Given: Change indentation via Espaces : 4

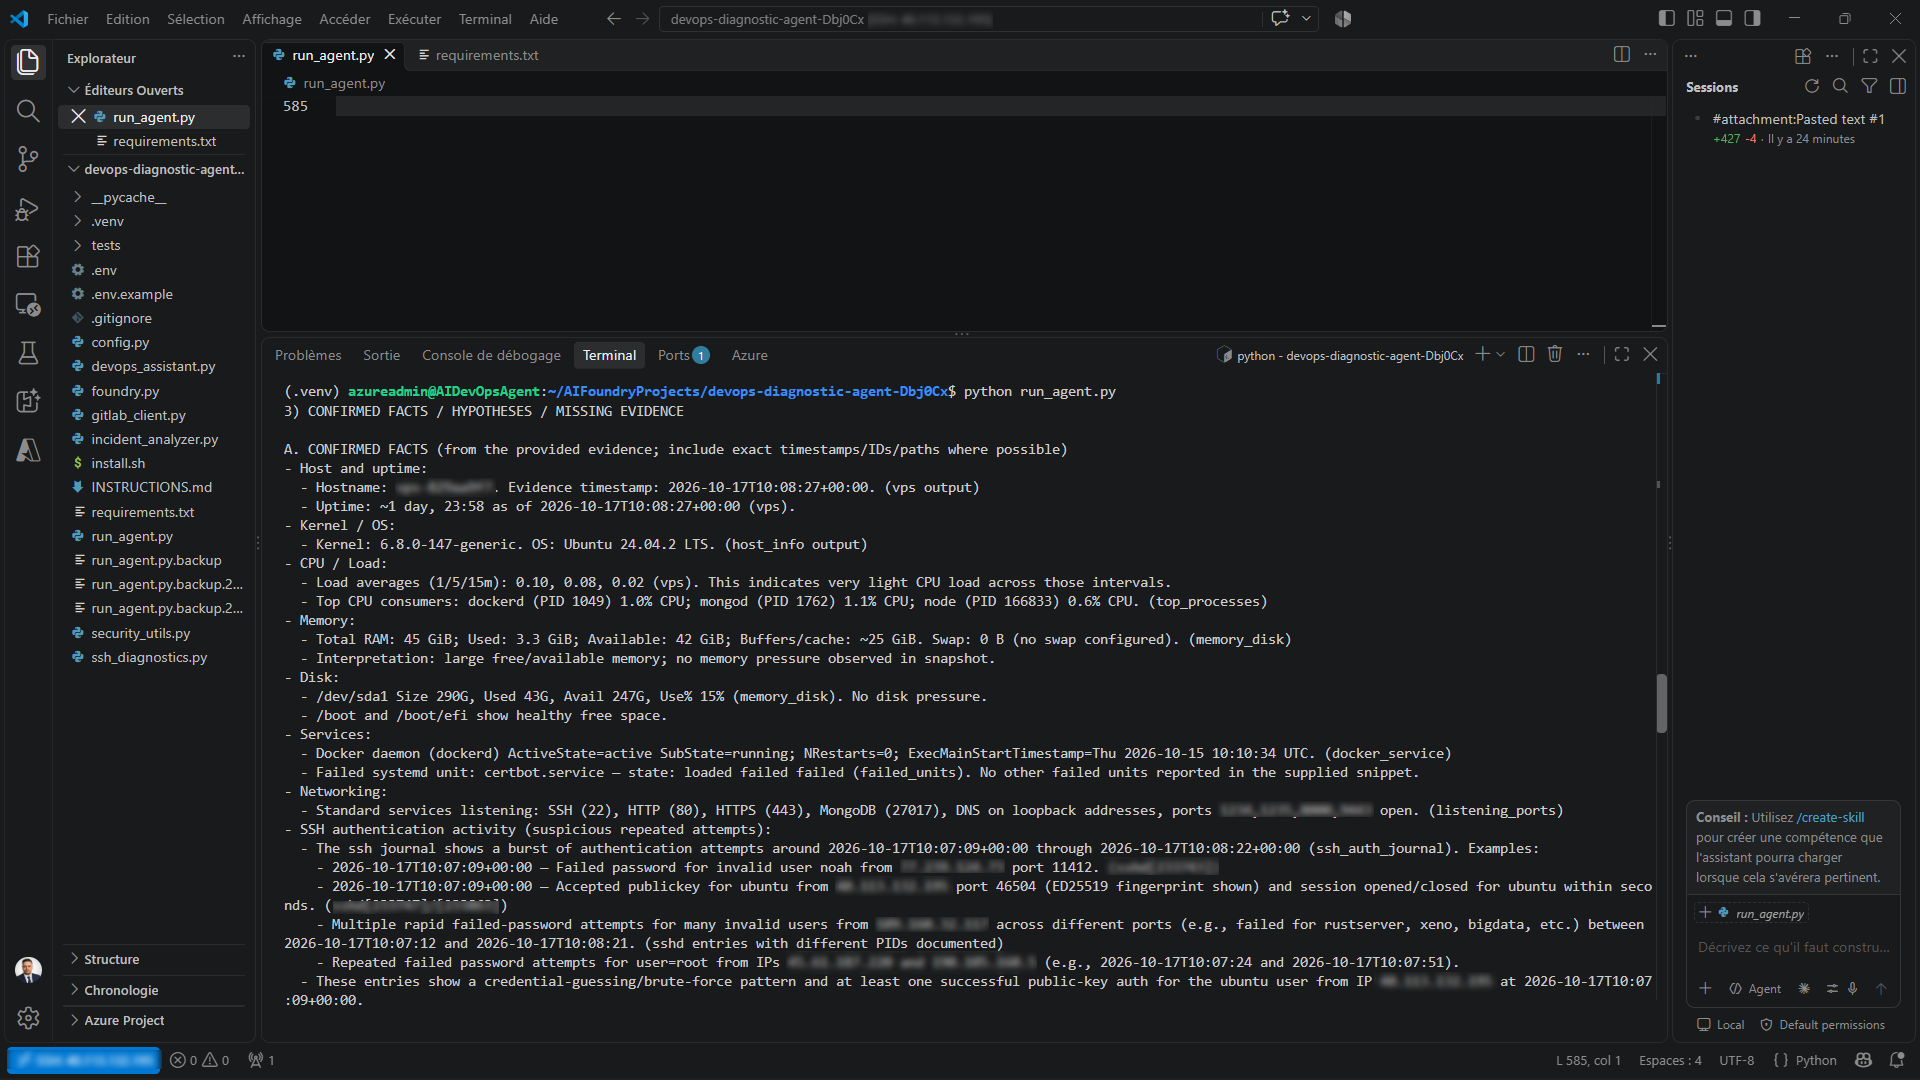Looking at the screenshot, I should [1670, 1060].
